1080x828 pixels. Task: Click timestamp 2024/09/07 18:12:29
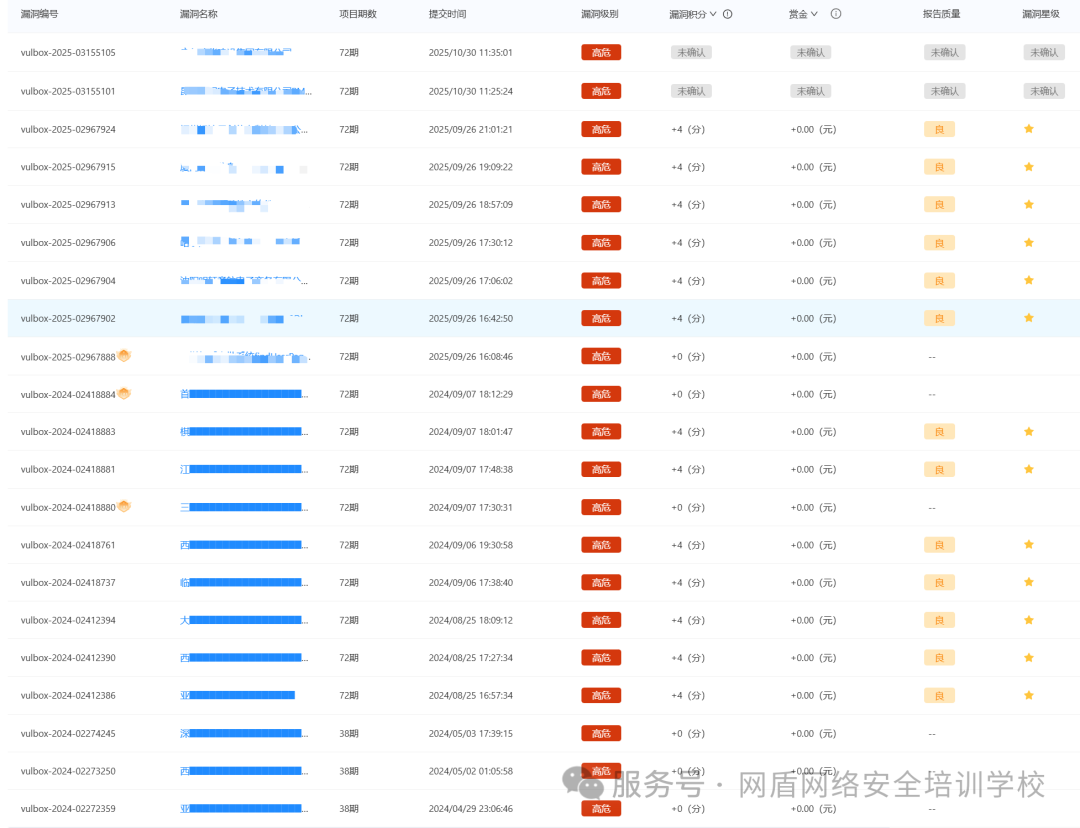[x=470, y=394]
